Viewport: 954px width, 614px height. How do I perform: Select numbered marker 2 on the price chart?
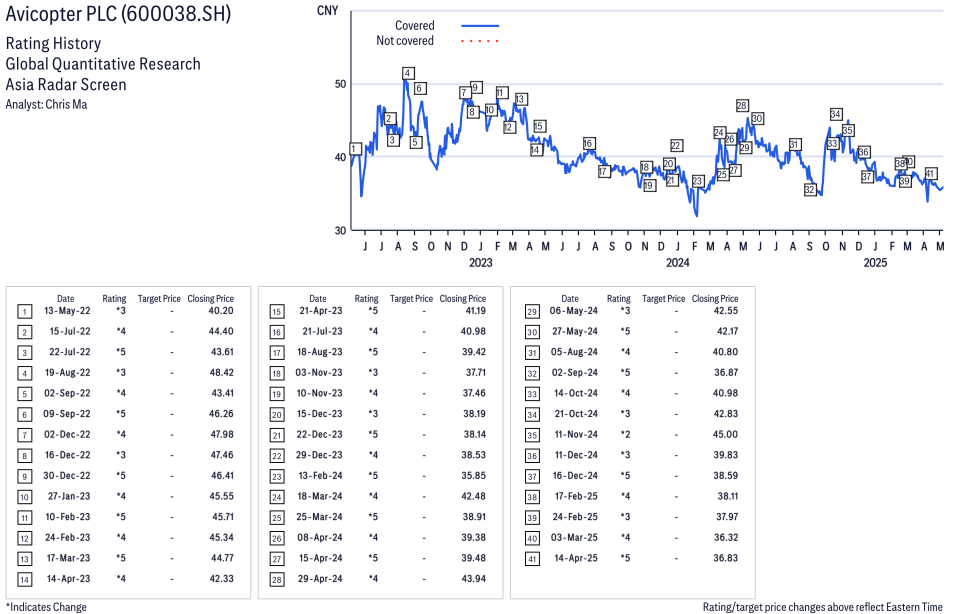pyautogui.click(x=390, y=119)
